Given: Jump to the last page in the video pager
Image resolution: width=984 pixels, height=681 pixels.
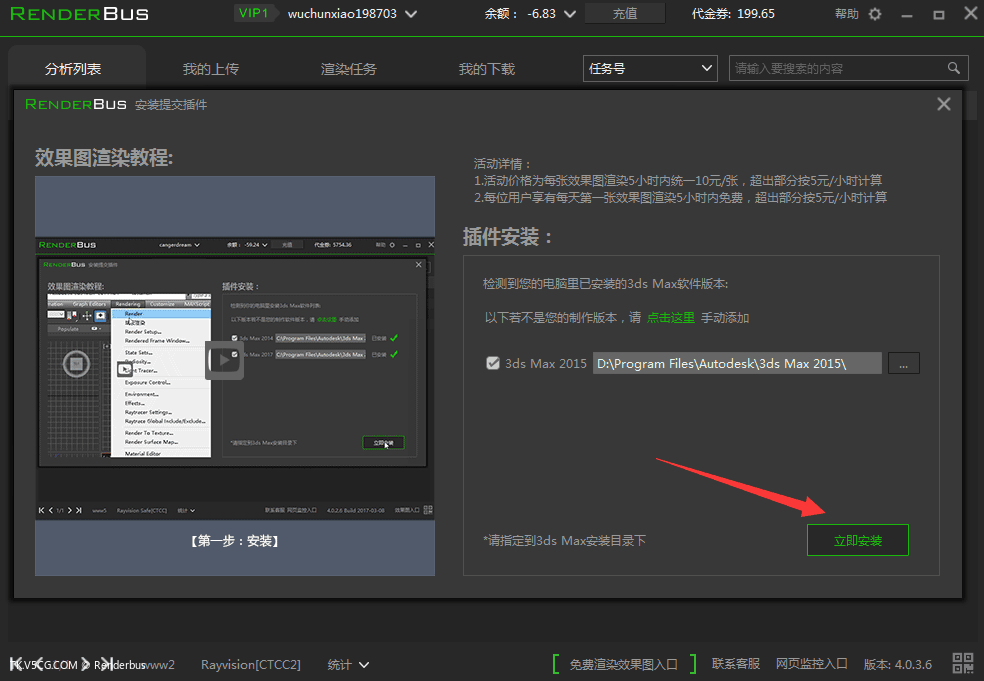Looking at the screenshot, I should click(78, 510).
